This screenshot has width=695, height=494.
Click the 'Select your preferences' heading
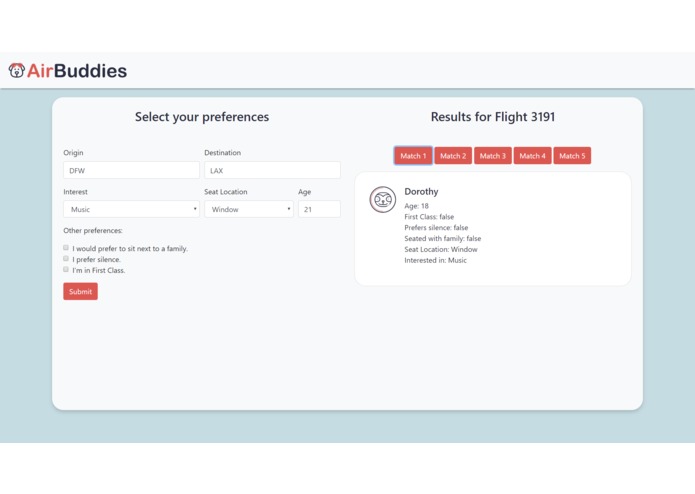(x=202, y=117)
